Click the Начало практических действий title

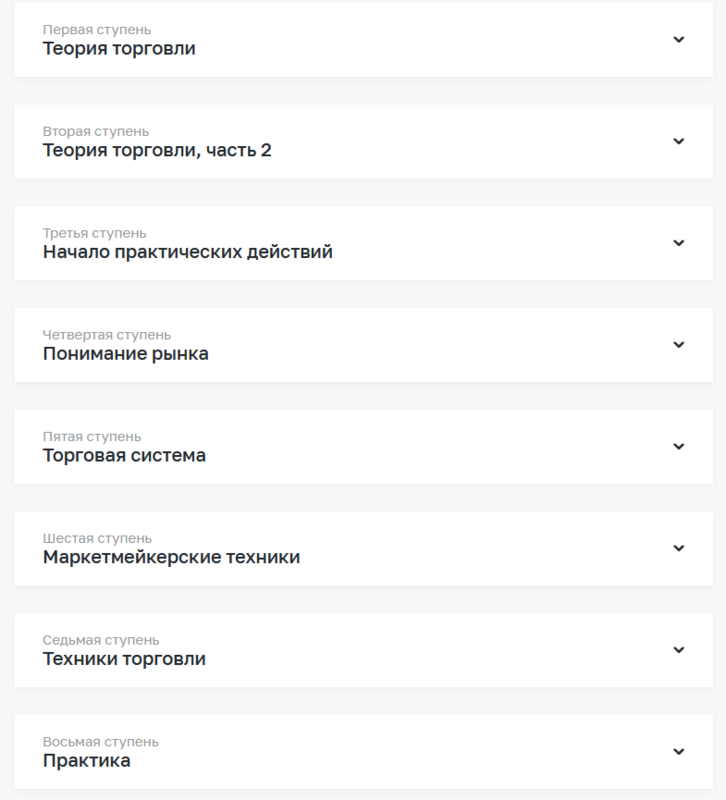(x=188, y=252)
